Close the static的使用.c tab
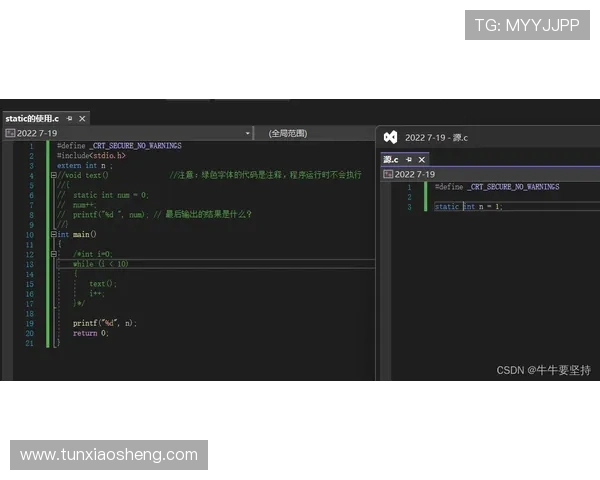 coord(81,119)
